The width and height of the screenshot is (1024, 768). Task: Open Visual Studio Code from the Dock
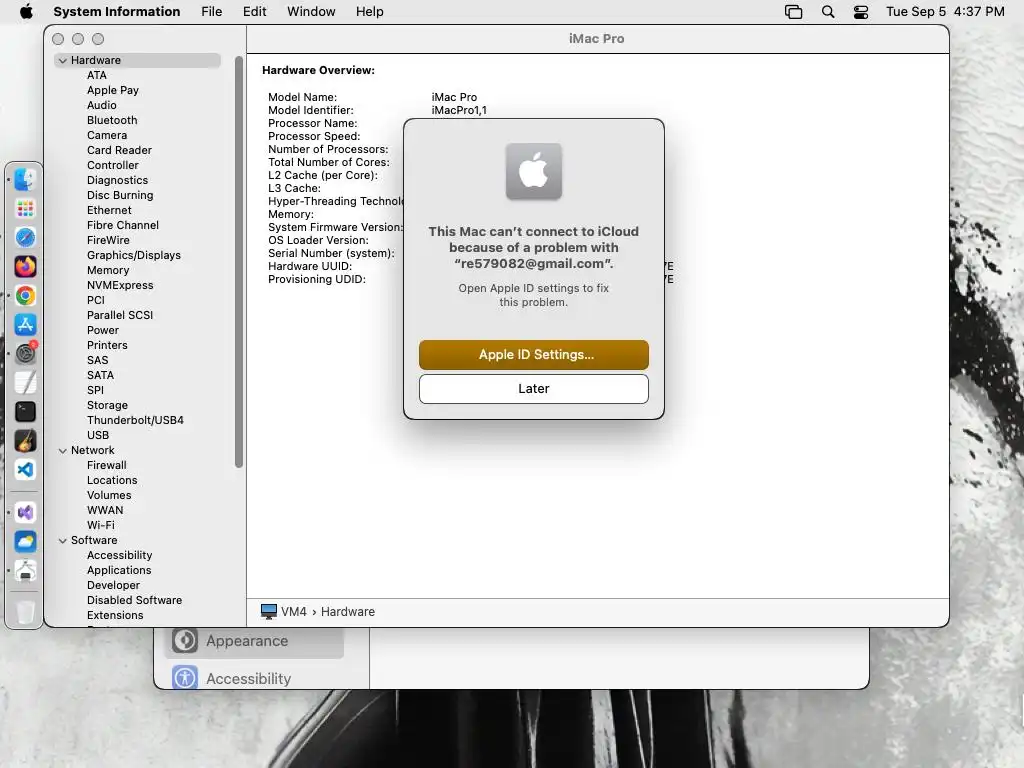click(x=25, y=470)
